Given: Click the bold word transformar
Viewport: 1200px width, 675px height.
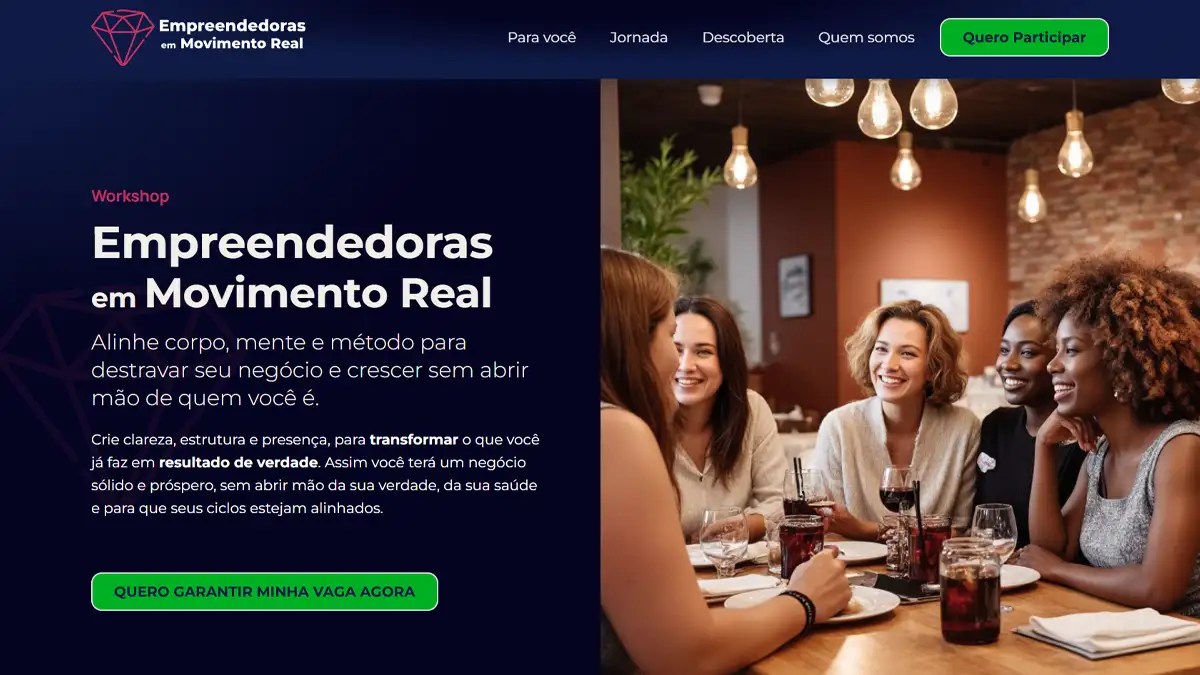Looking at the screenshot, I should pos(413,439).
